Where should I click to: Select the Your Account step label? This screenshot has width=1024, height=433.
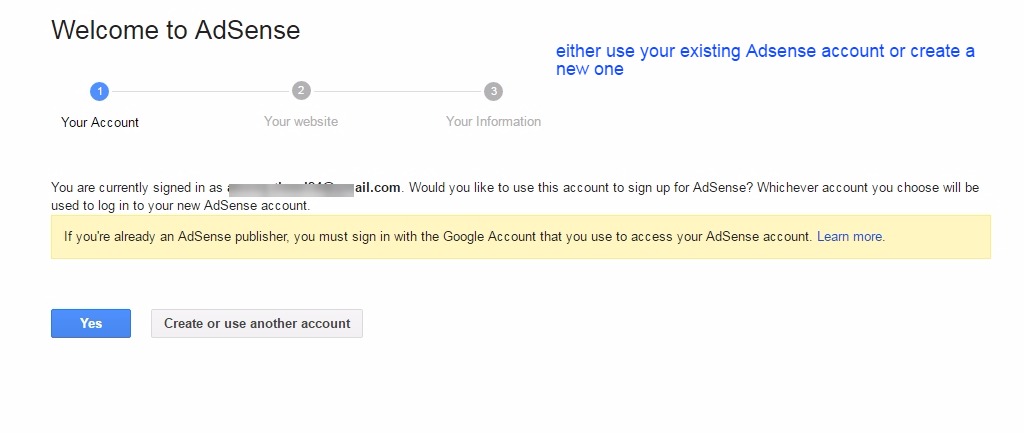coord(100,122)
